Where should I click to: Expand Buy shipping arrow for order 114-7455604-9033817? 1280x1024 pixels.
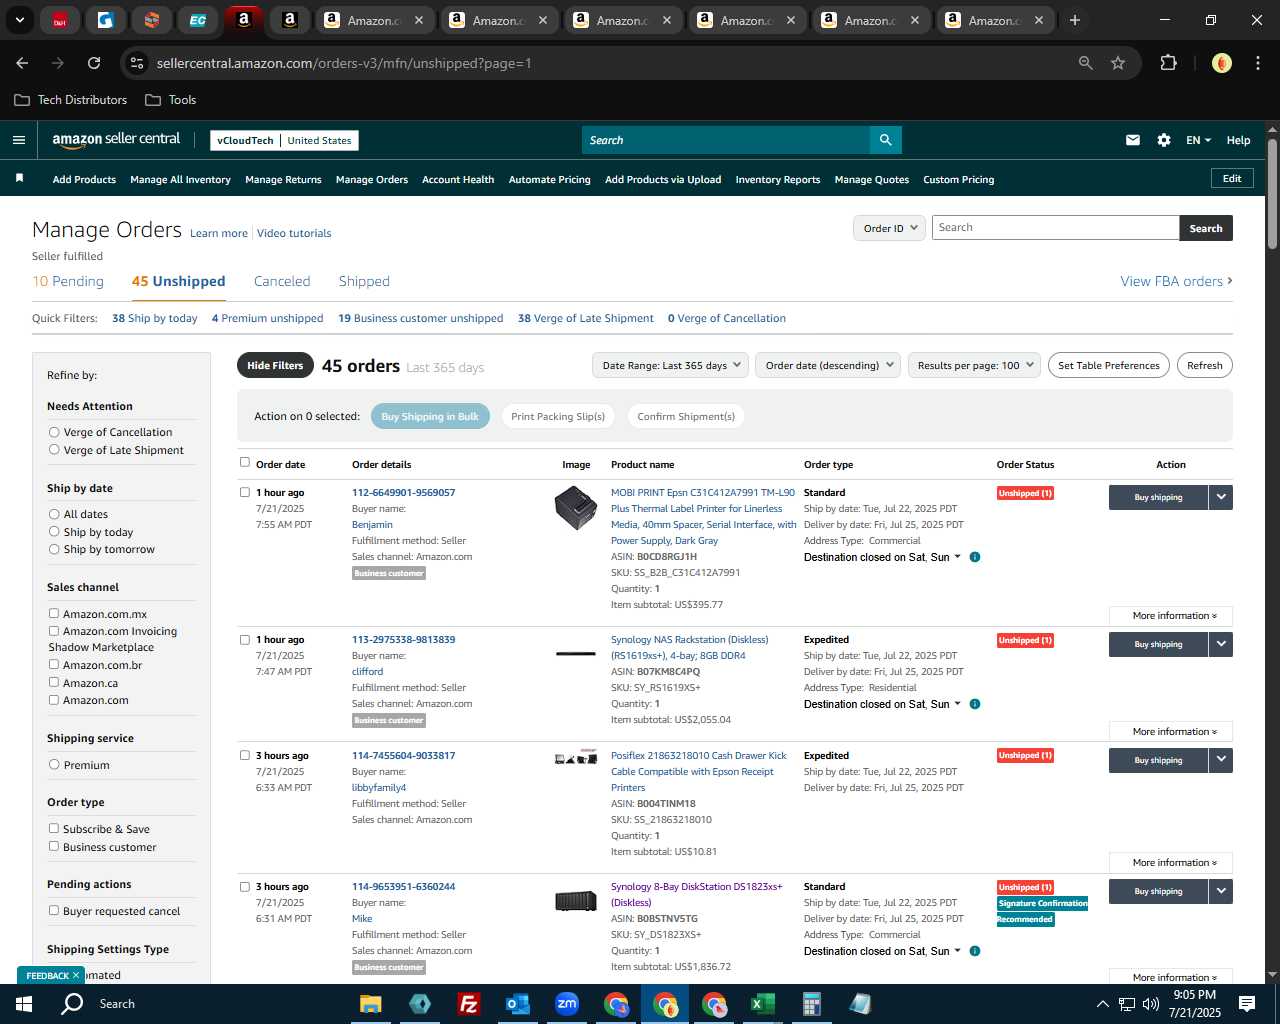tap(1221, 760)
